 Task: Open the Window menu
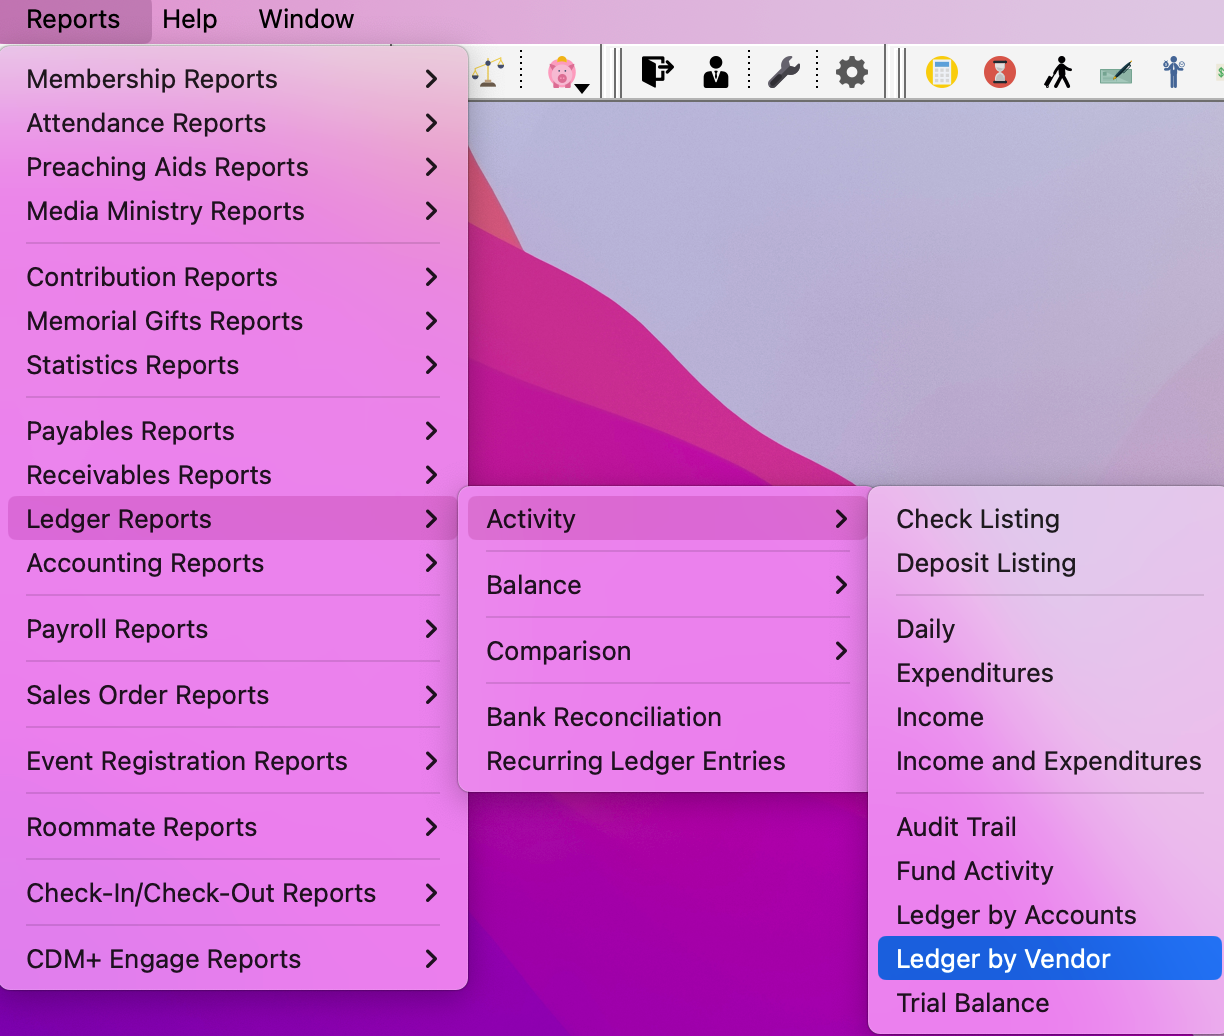(306, 19)
